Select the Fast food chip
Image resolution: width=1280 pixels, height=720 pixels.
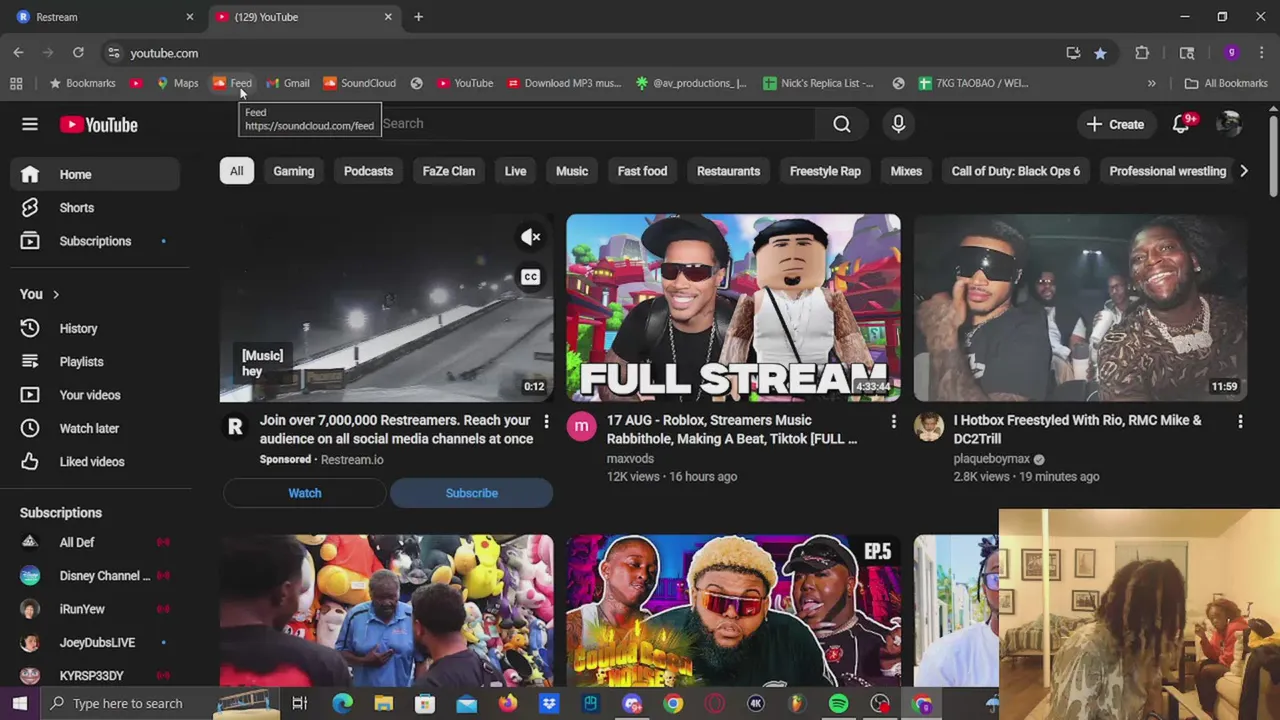[642, 171]
